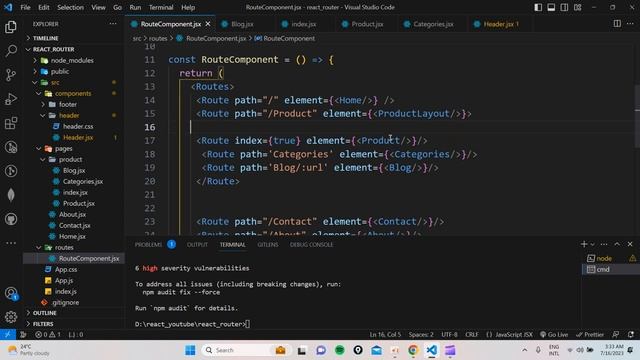
Task: Open Customize Layout icon in title bar
Action: click(x=578, y=7)
